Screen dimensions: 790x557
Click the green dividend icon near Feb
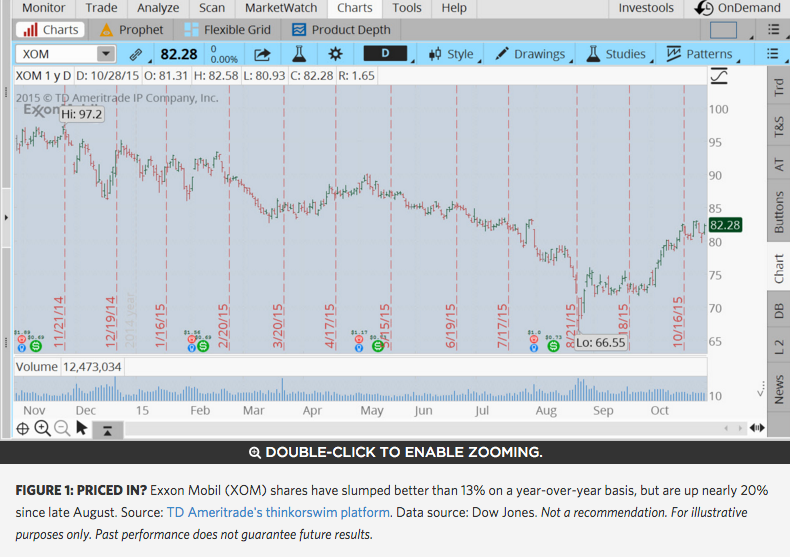203,346
